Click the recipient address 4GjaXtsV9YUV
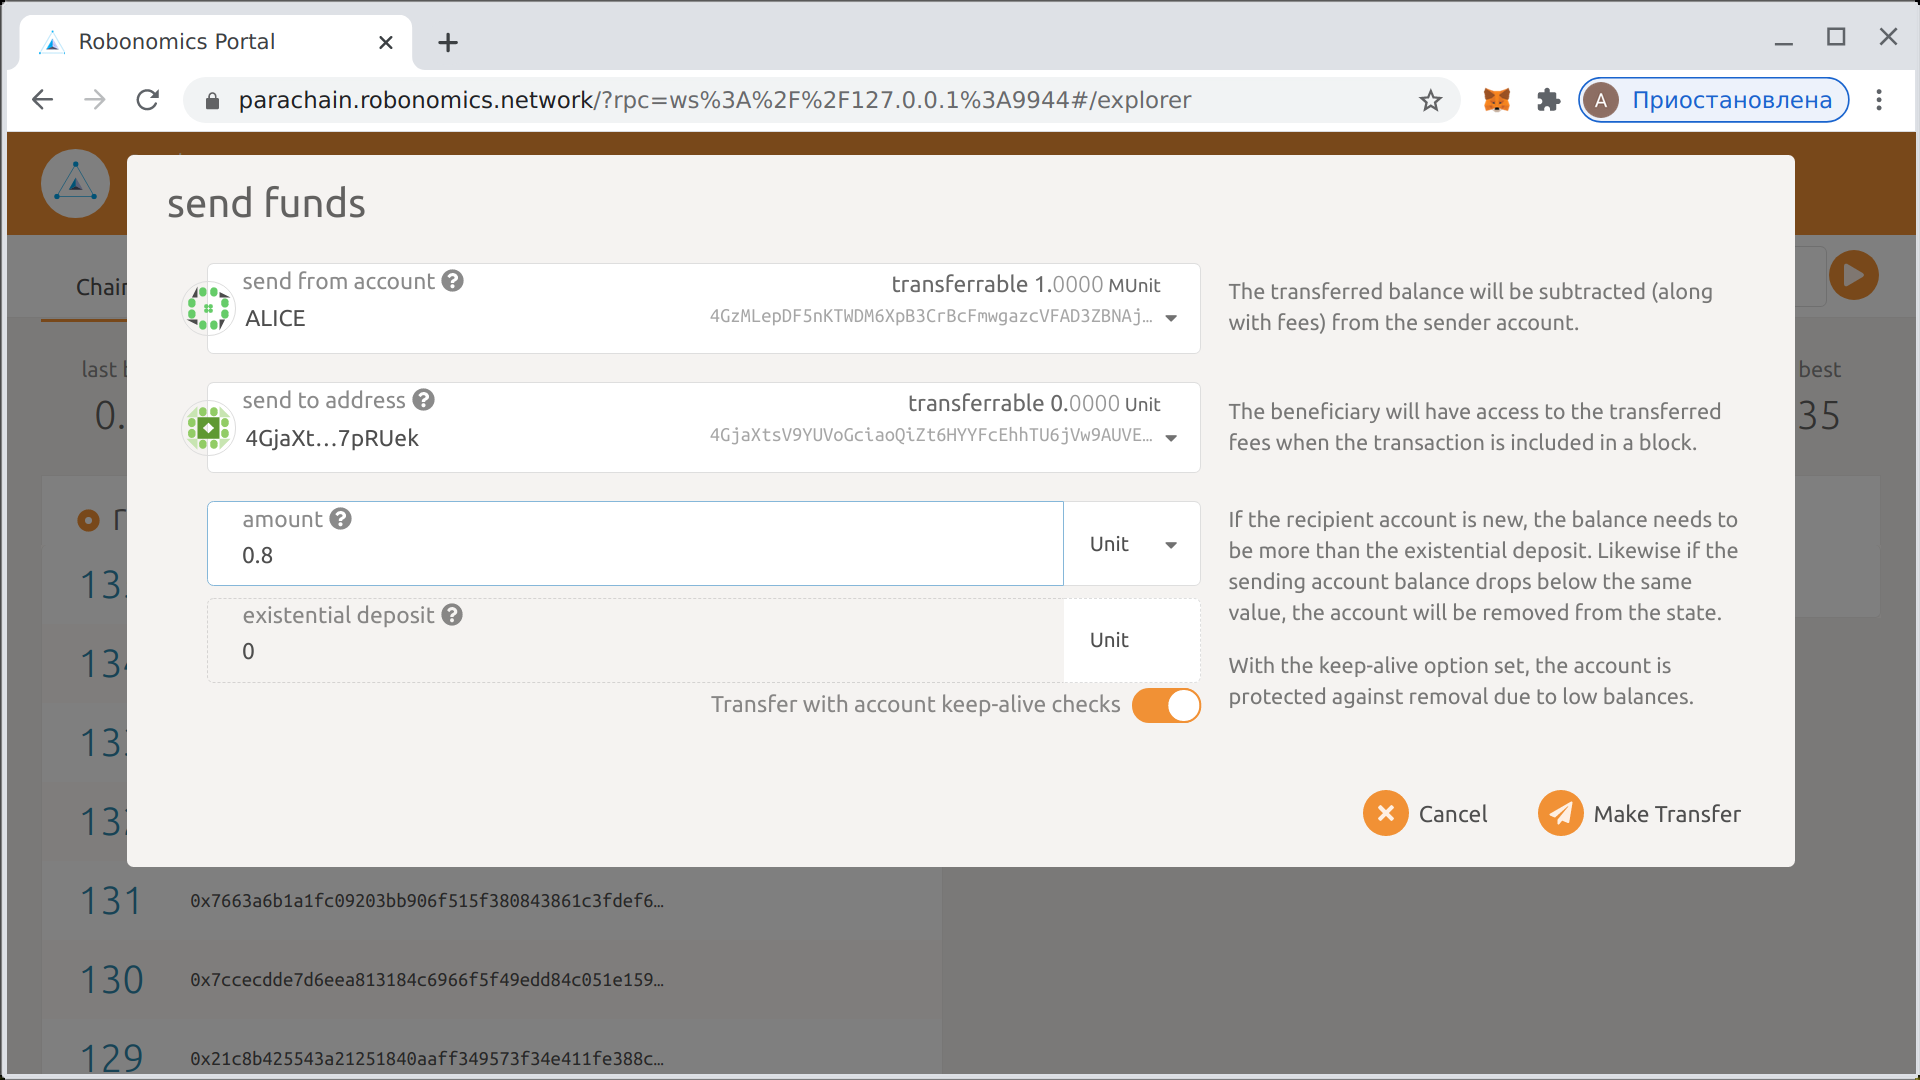 931,436
